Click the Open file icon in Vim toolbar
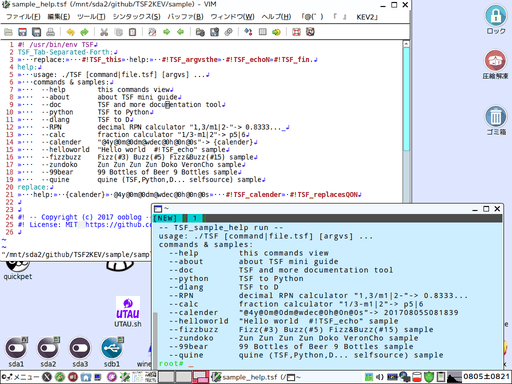The width and height of the screenshot is (512, 384). 8,32
